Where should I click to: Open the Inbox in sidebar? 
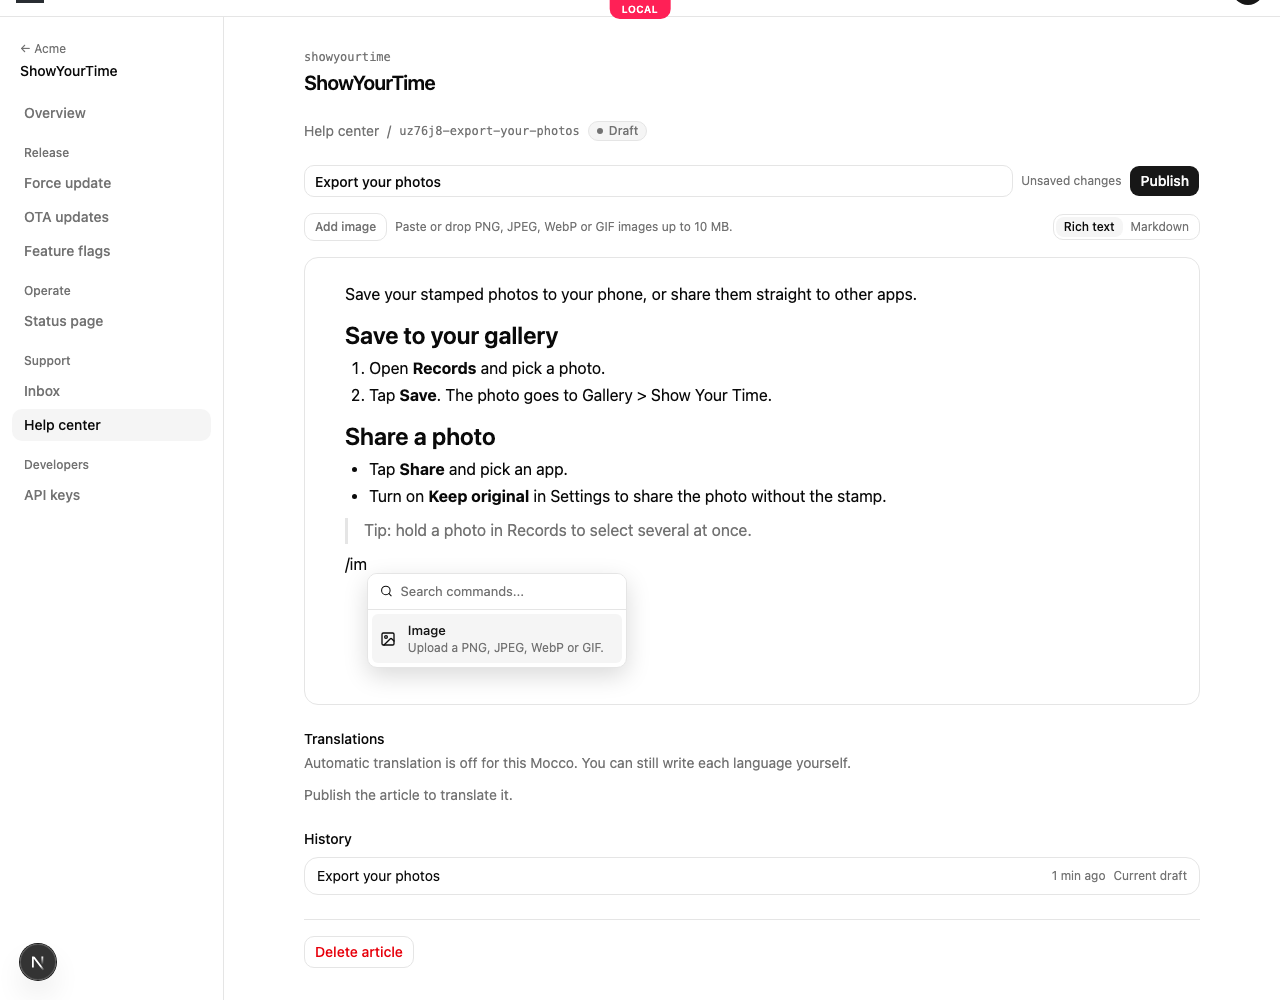pos(42,391)
